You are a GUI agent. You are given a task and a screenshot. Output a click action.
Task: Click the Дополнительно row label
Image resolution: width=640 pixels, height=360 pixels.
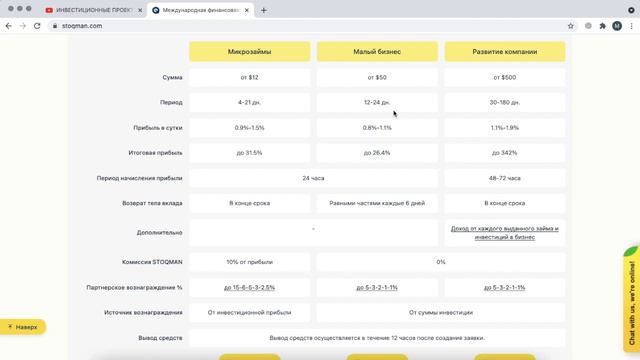[x=159, y=233]
